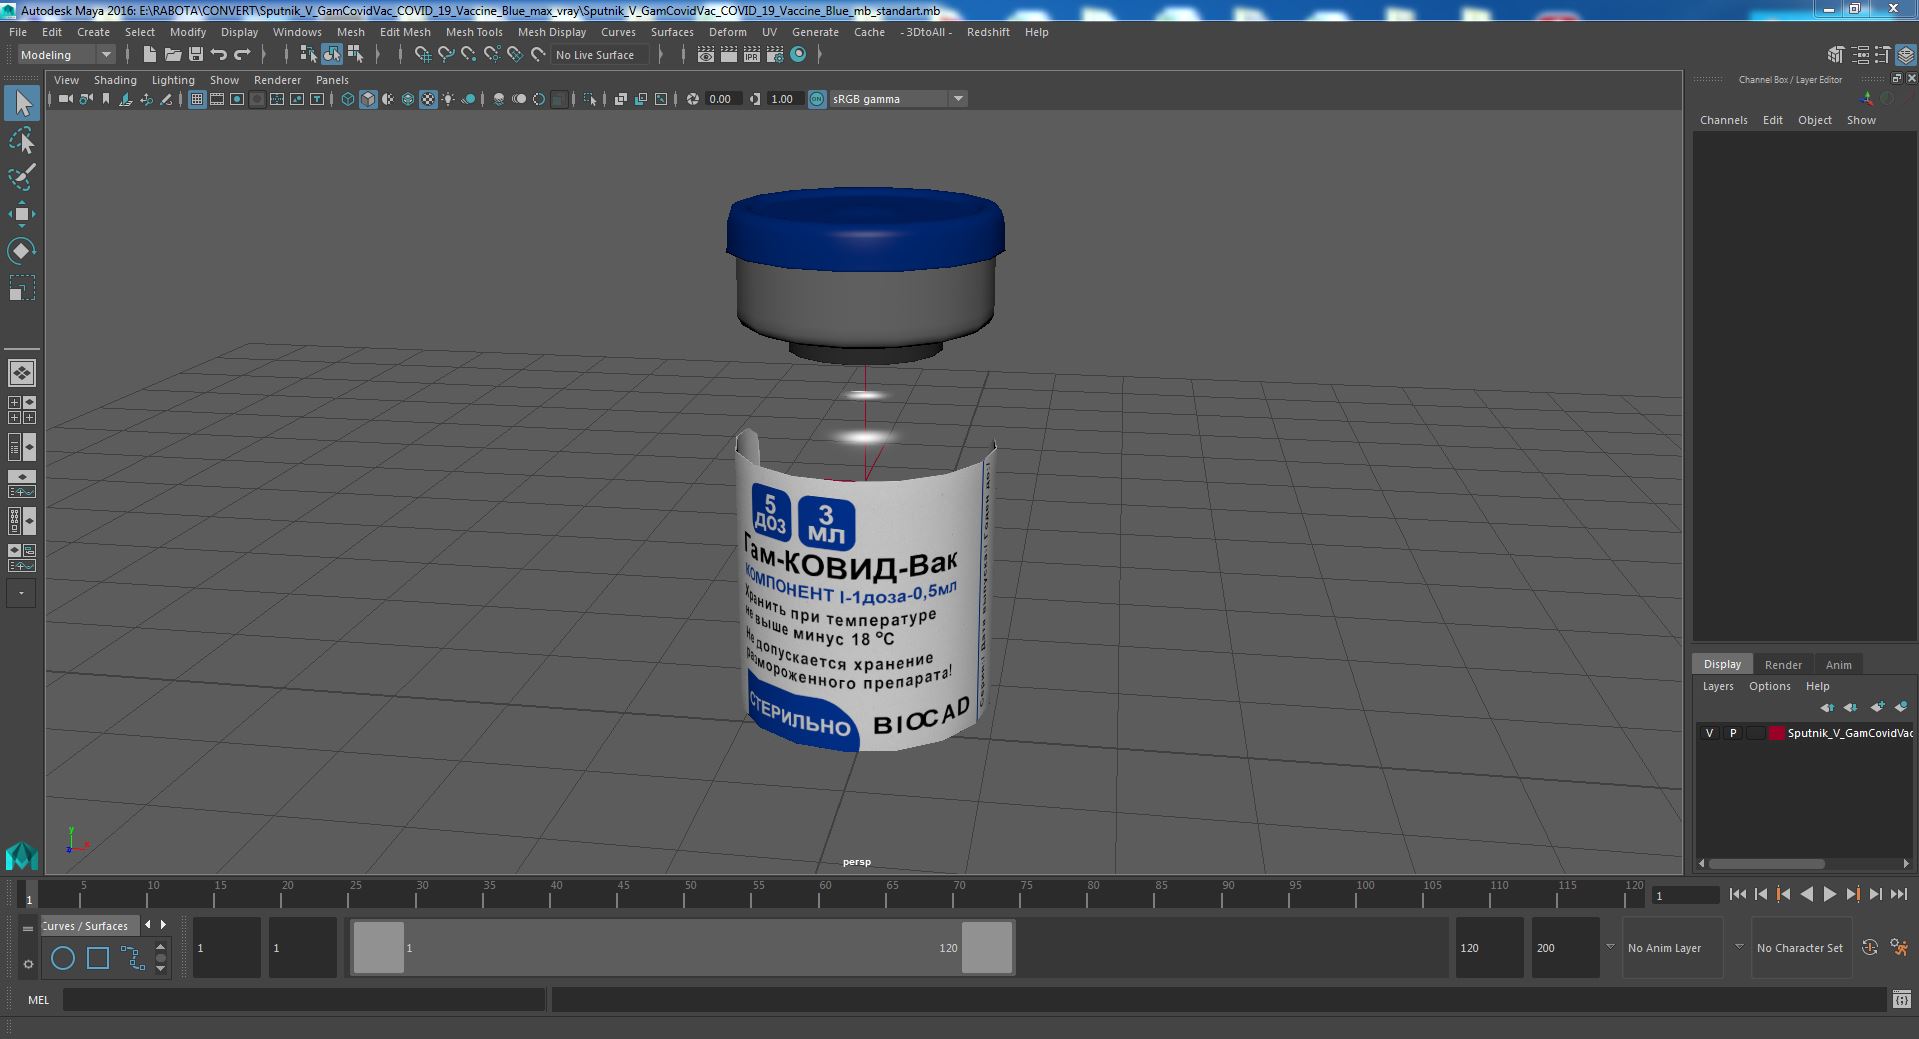The width and height of the screenshot is (1919, 1039).
Task: Open the No Character Set dropdown arrow
Action: pyautogui.click(x=1739, y=947)
